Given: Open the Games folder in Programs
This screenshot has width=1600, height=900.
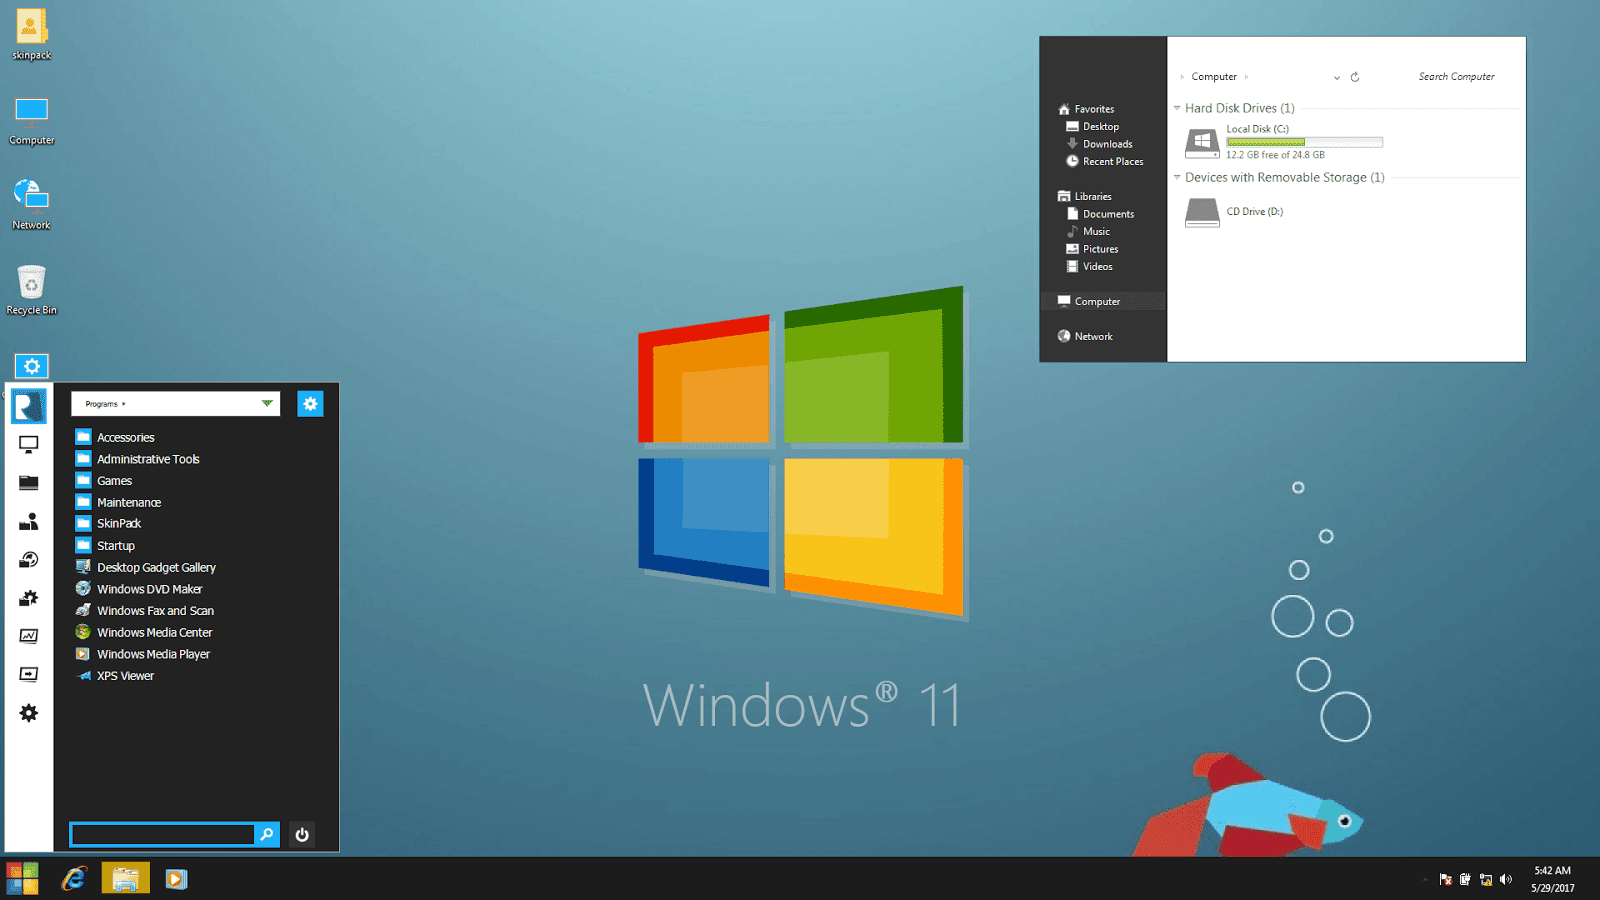Looking at the screenshot, I should tap(104, 481).
